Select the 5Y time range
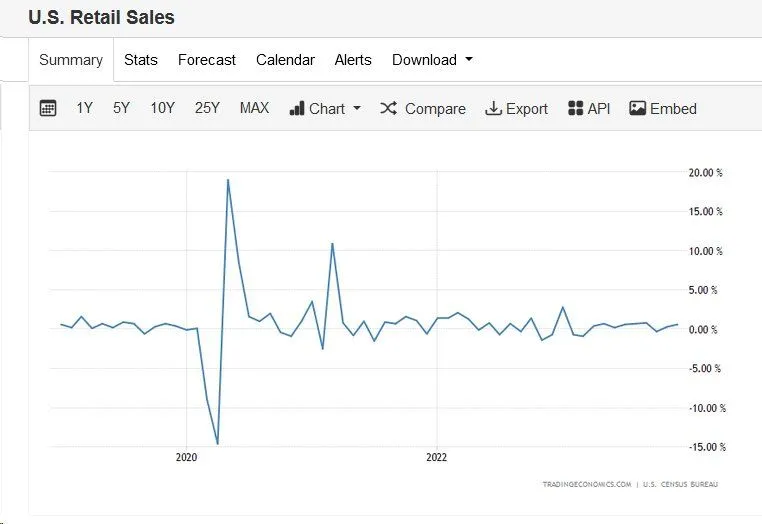 click(x=121, y=108)
